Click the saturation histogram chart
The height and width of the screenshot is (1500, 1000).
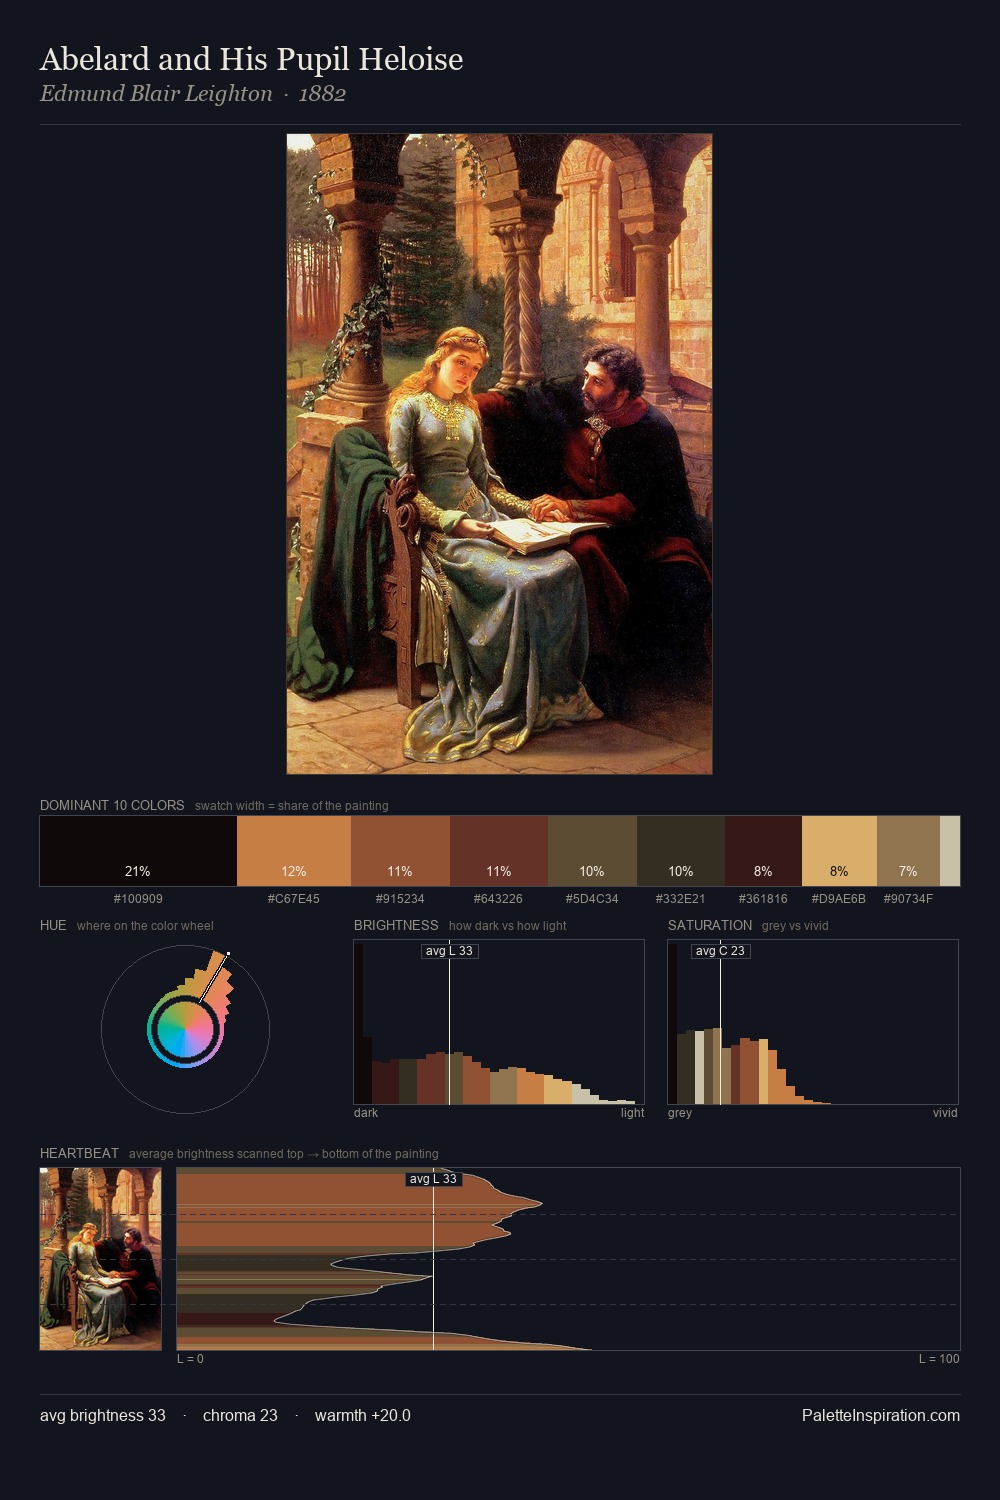click(x=813, y=1022)
